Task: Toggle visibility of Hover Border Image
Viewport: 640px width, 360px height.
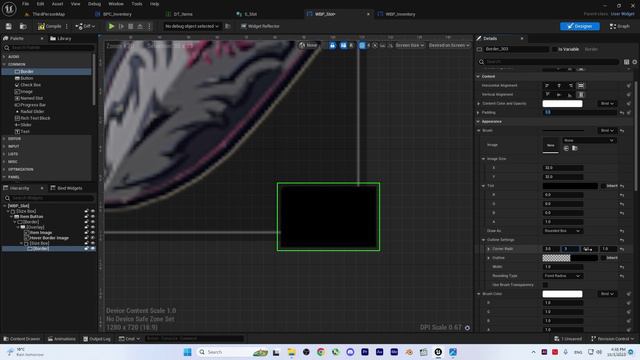Action: [x=93, y=238]
